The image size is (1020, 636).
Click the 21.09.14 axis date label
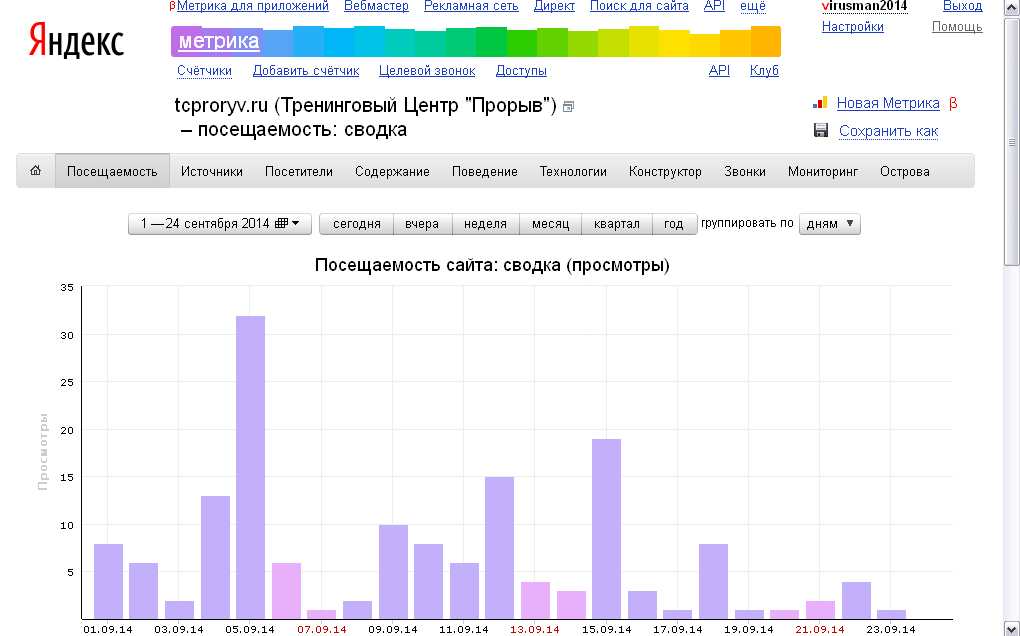point(820,629)
